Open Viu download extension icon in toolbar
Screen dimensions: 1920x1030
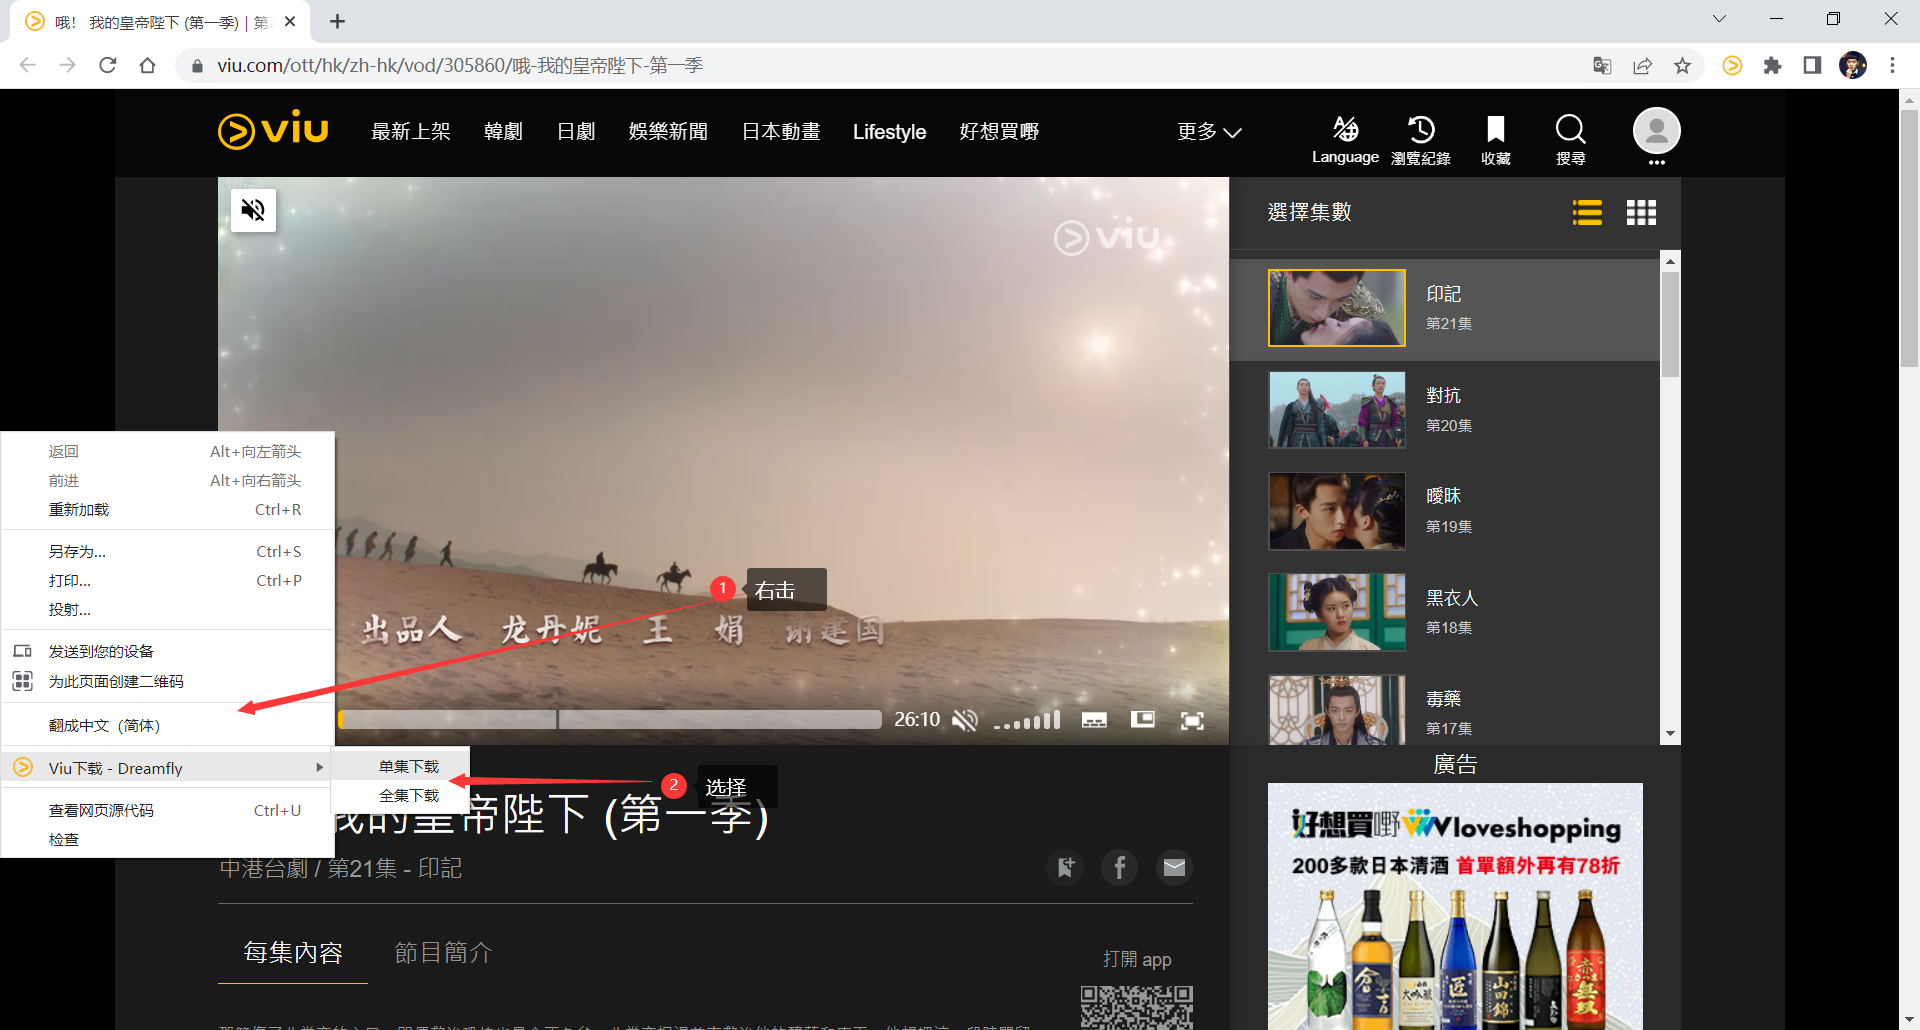click(x=1732, y=66)
